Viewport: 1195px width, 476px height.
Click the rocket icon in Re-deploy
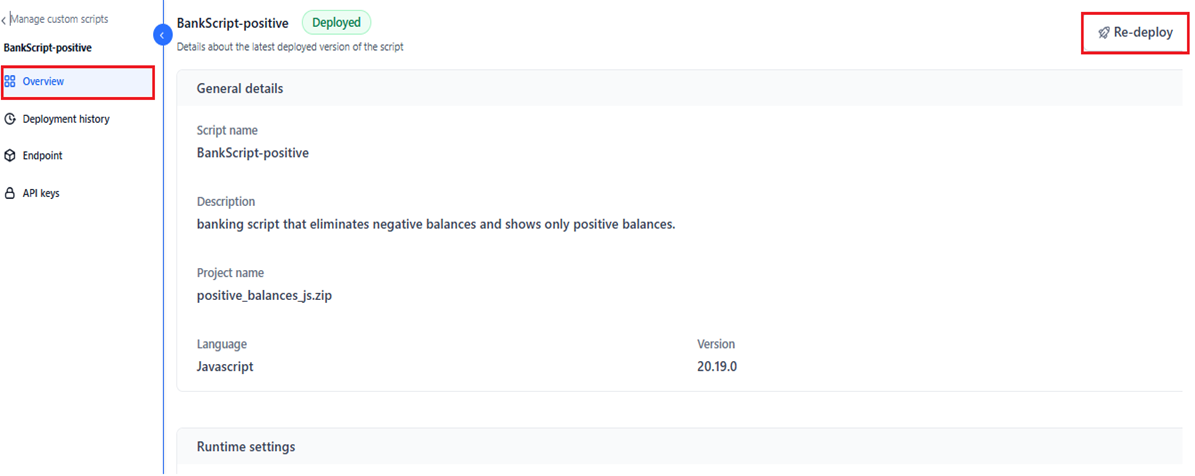(1104, 33)
